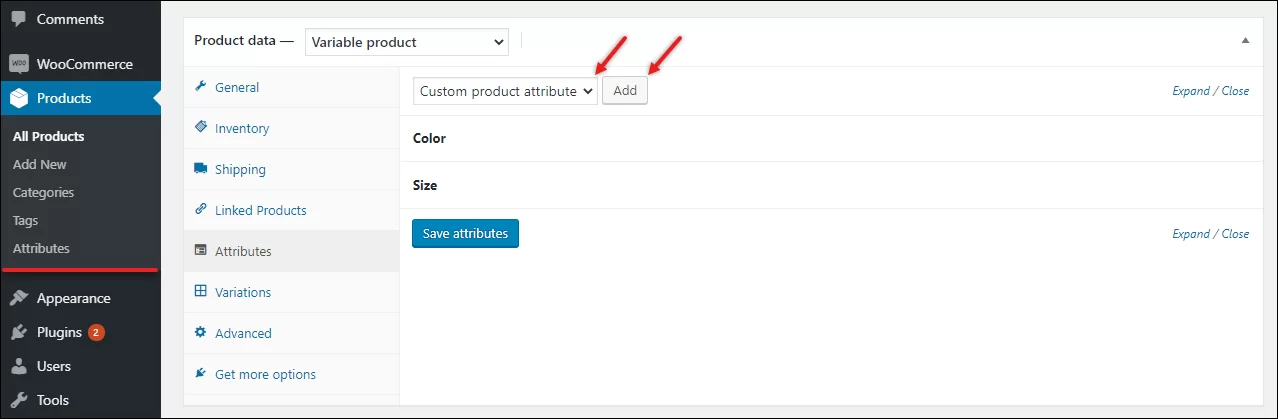Go to Attributes in Products submenu
Viewport: 1278px width, 419px height.
tap(41, 248)
